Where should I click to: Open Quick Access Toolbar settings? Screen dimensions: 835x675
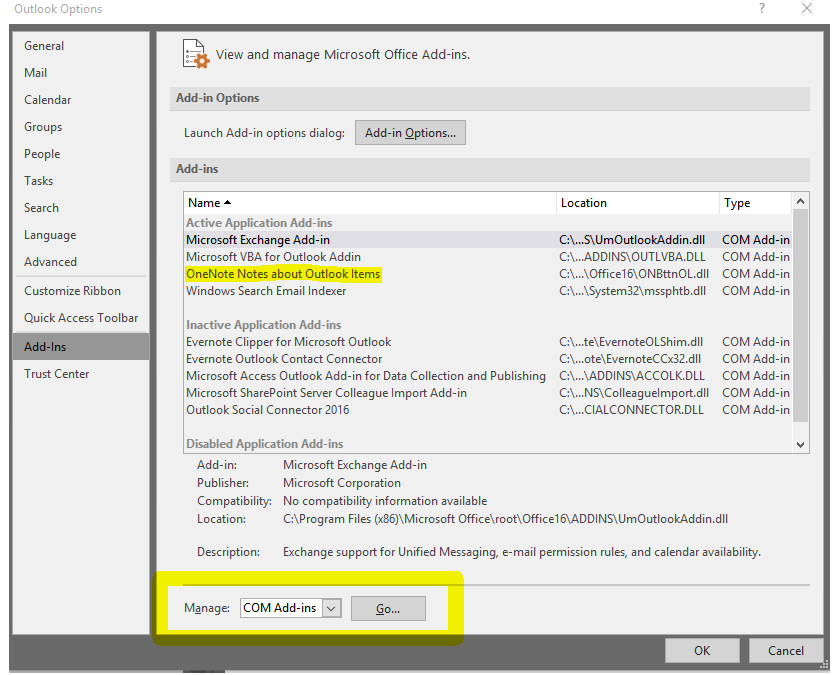pos(81,318)
